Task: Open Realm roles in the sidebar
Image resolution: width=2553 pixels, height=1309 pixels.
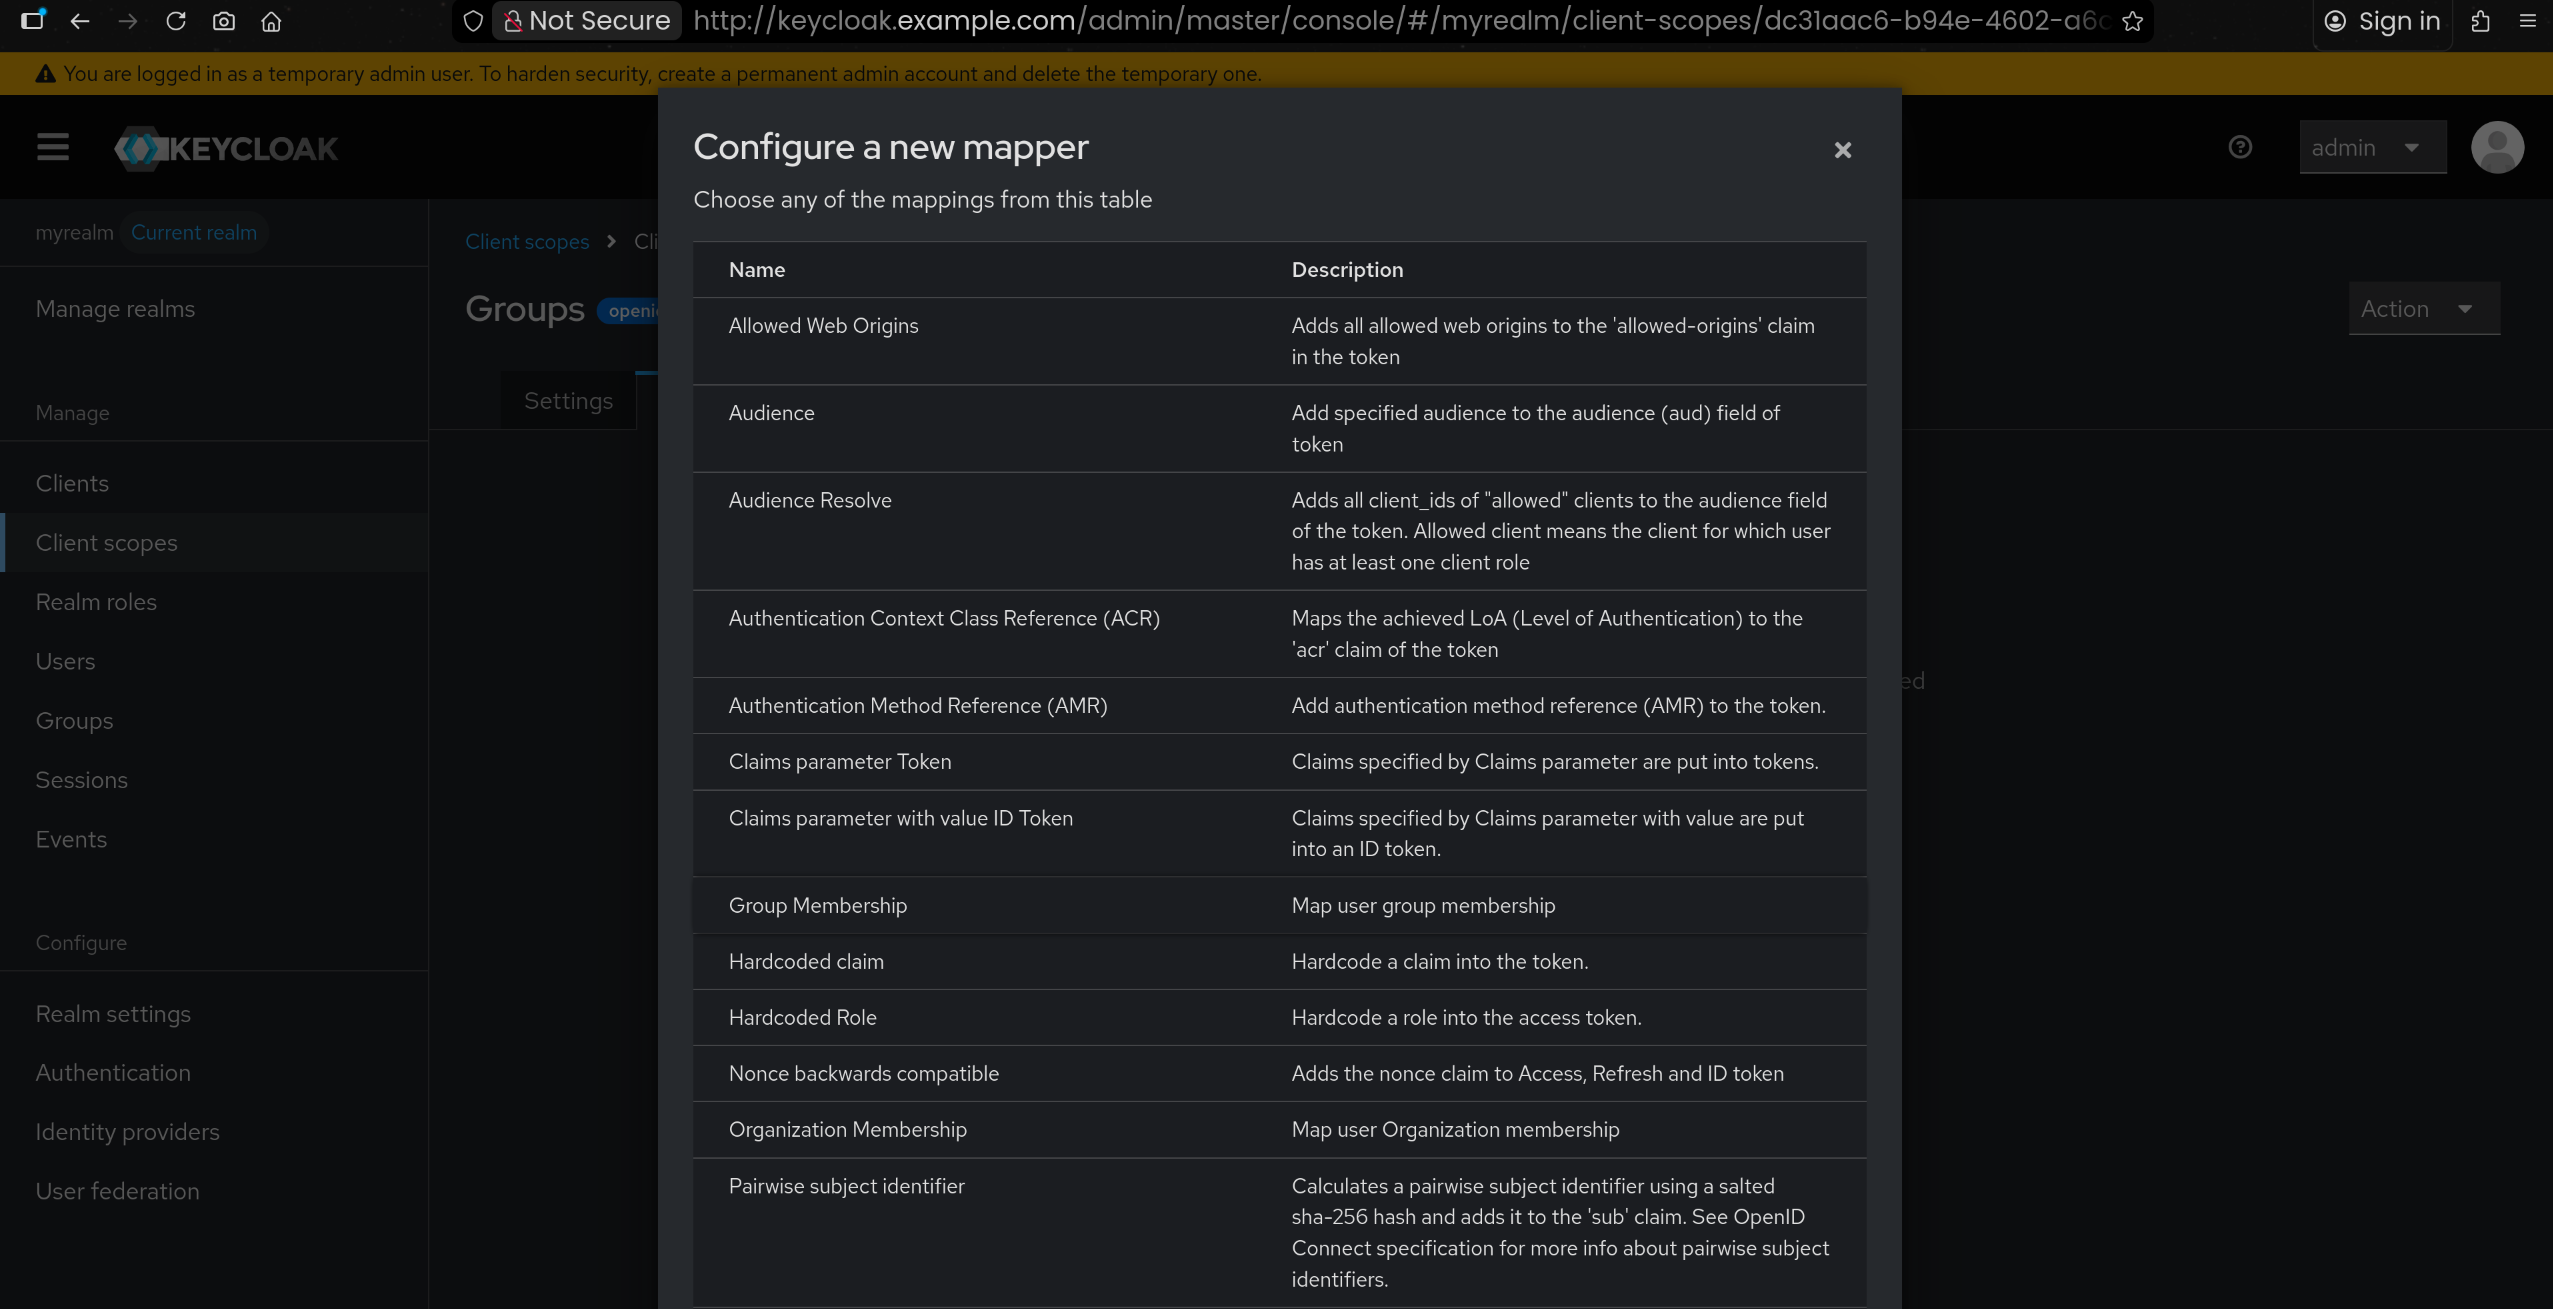Action: coord(96,602)
